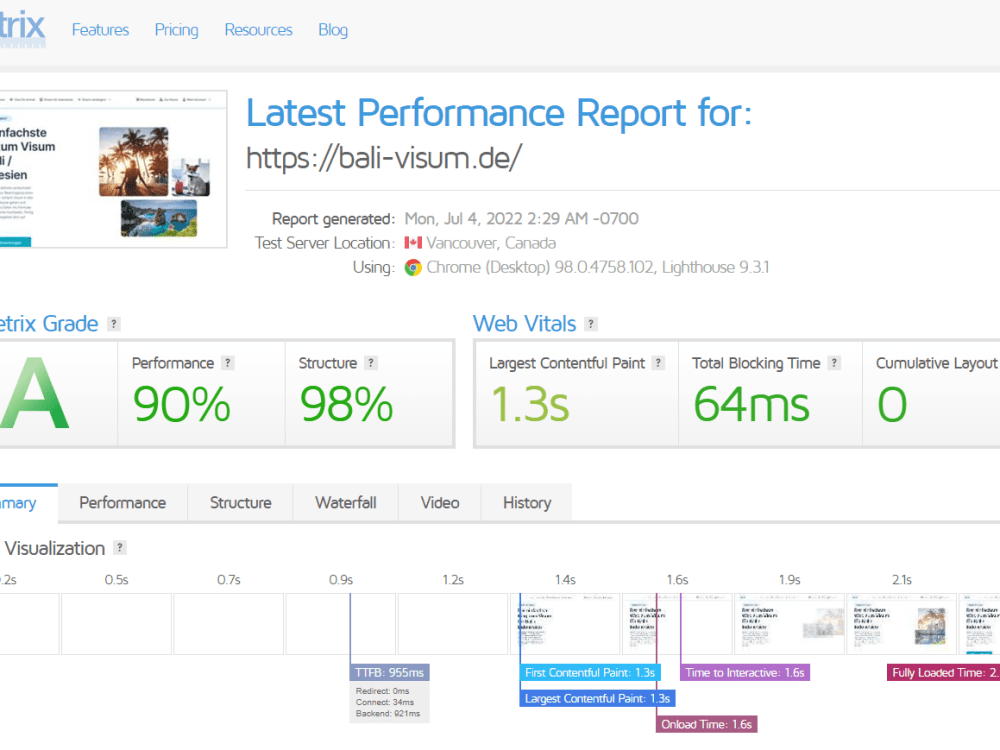
Task: Click help icon next to GTmetrix Grade
Action: 114,324
